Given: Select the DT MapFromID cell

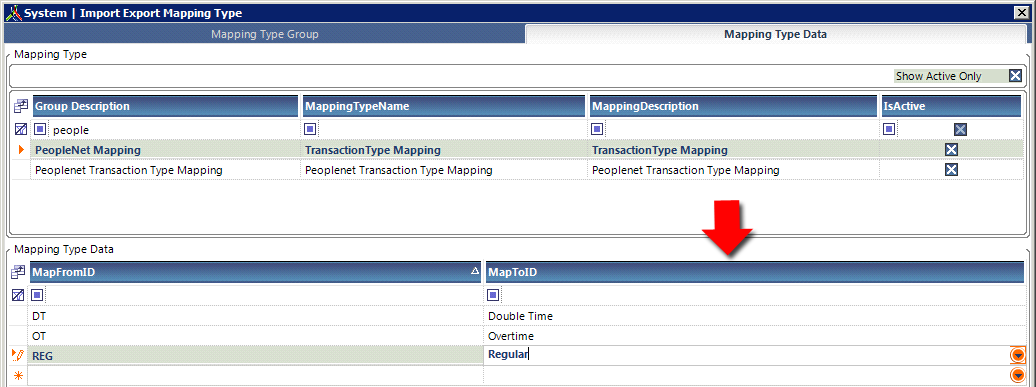Looking at the screenshot, I should (x=255, y=316).
